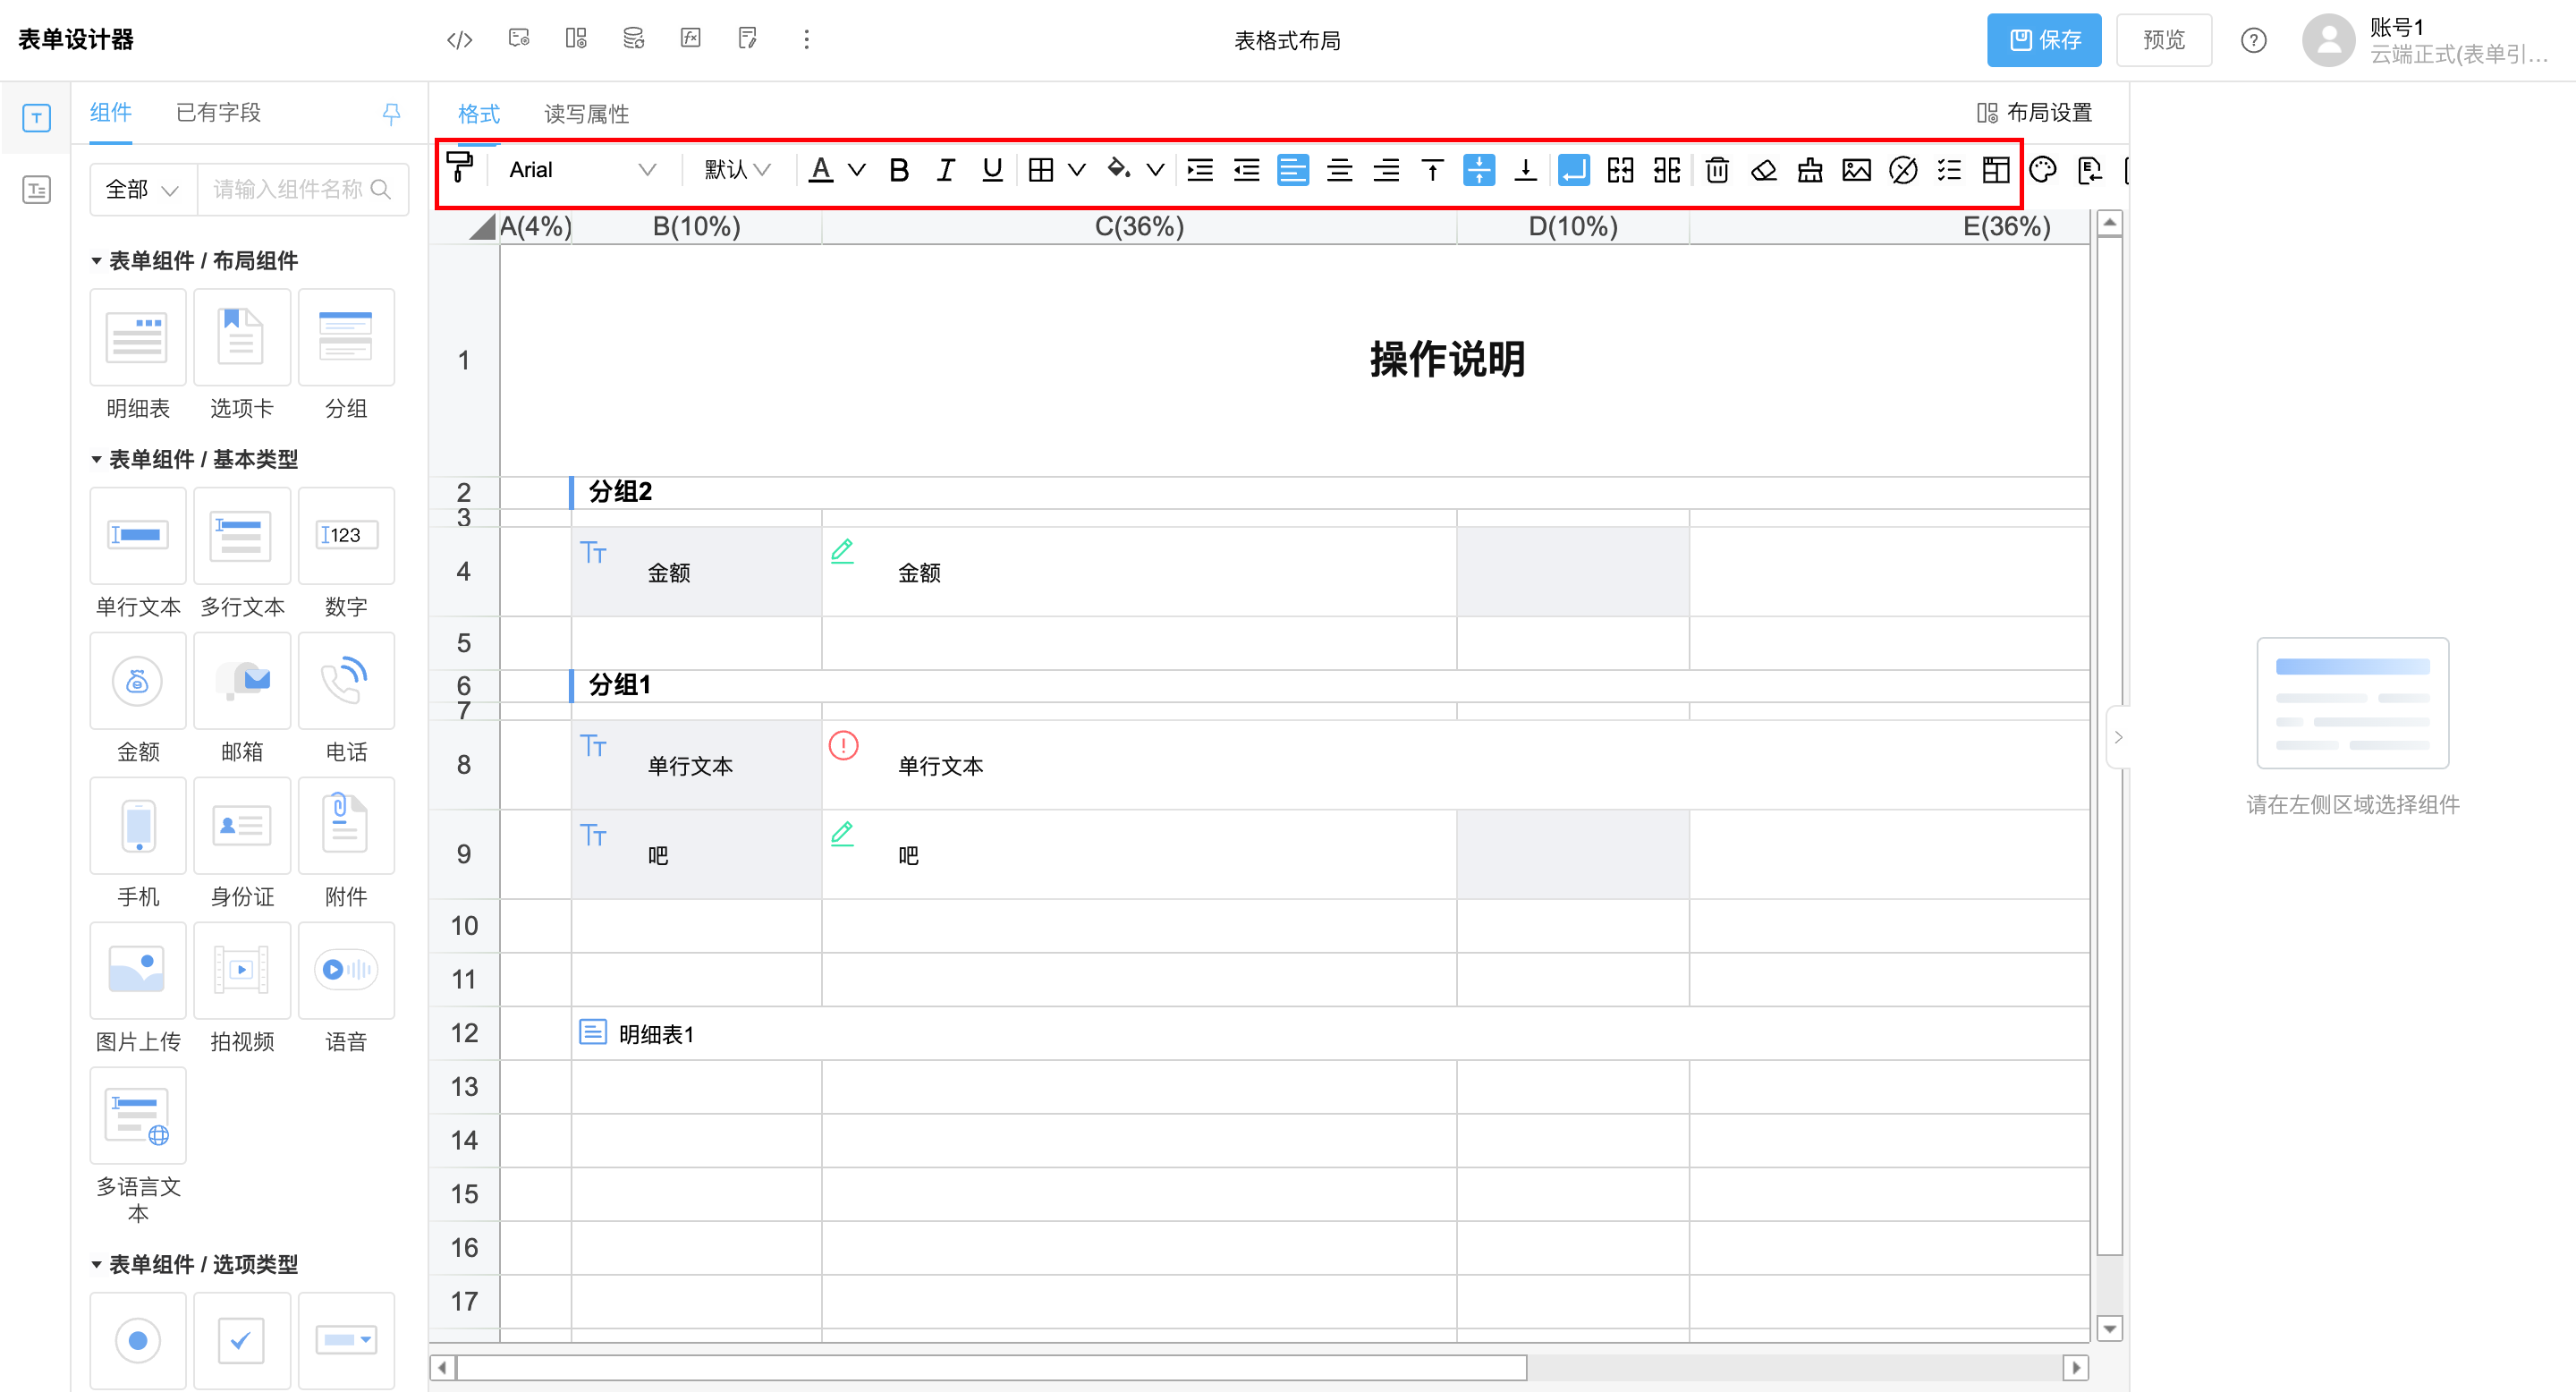Open the Arial font family dropdown
This screenshot has width=2576, height=1392.
(x=582, y=170)
